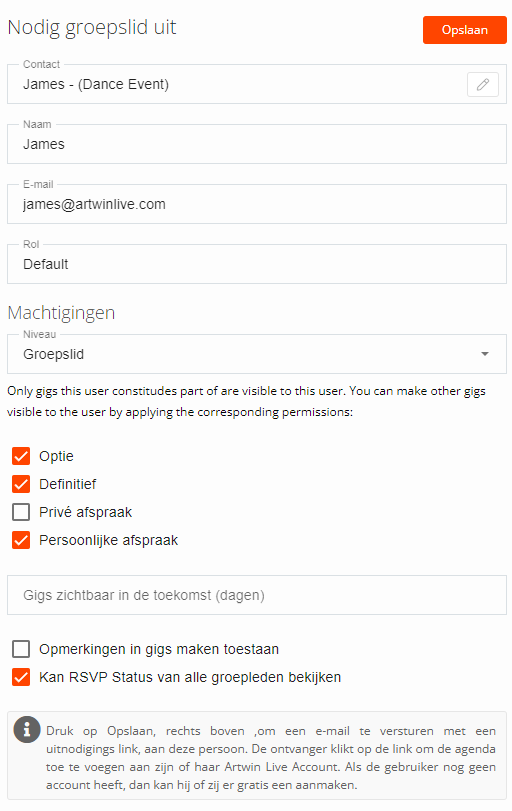This screenshot has height=811, width=512.
Task: Click the Persoonlijke afspraak label text
Action: [109, 540]
